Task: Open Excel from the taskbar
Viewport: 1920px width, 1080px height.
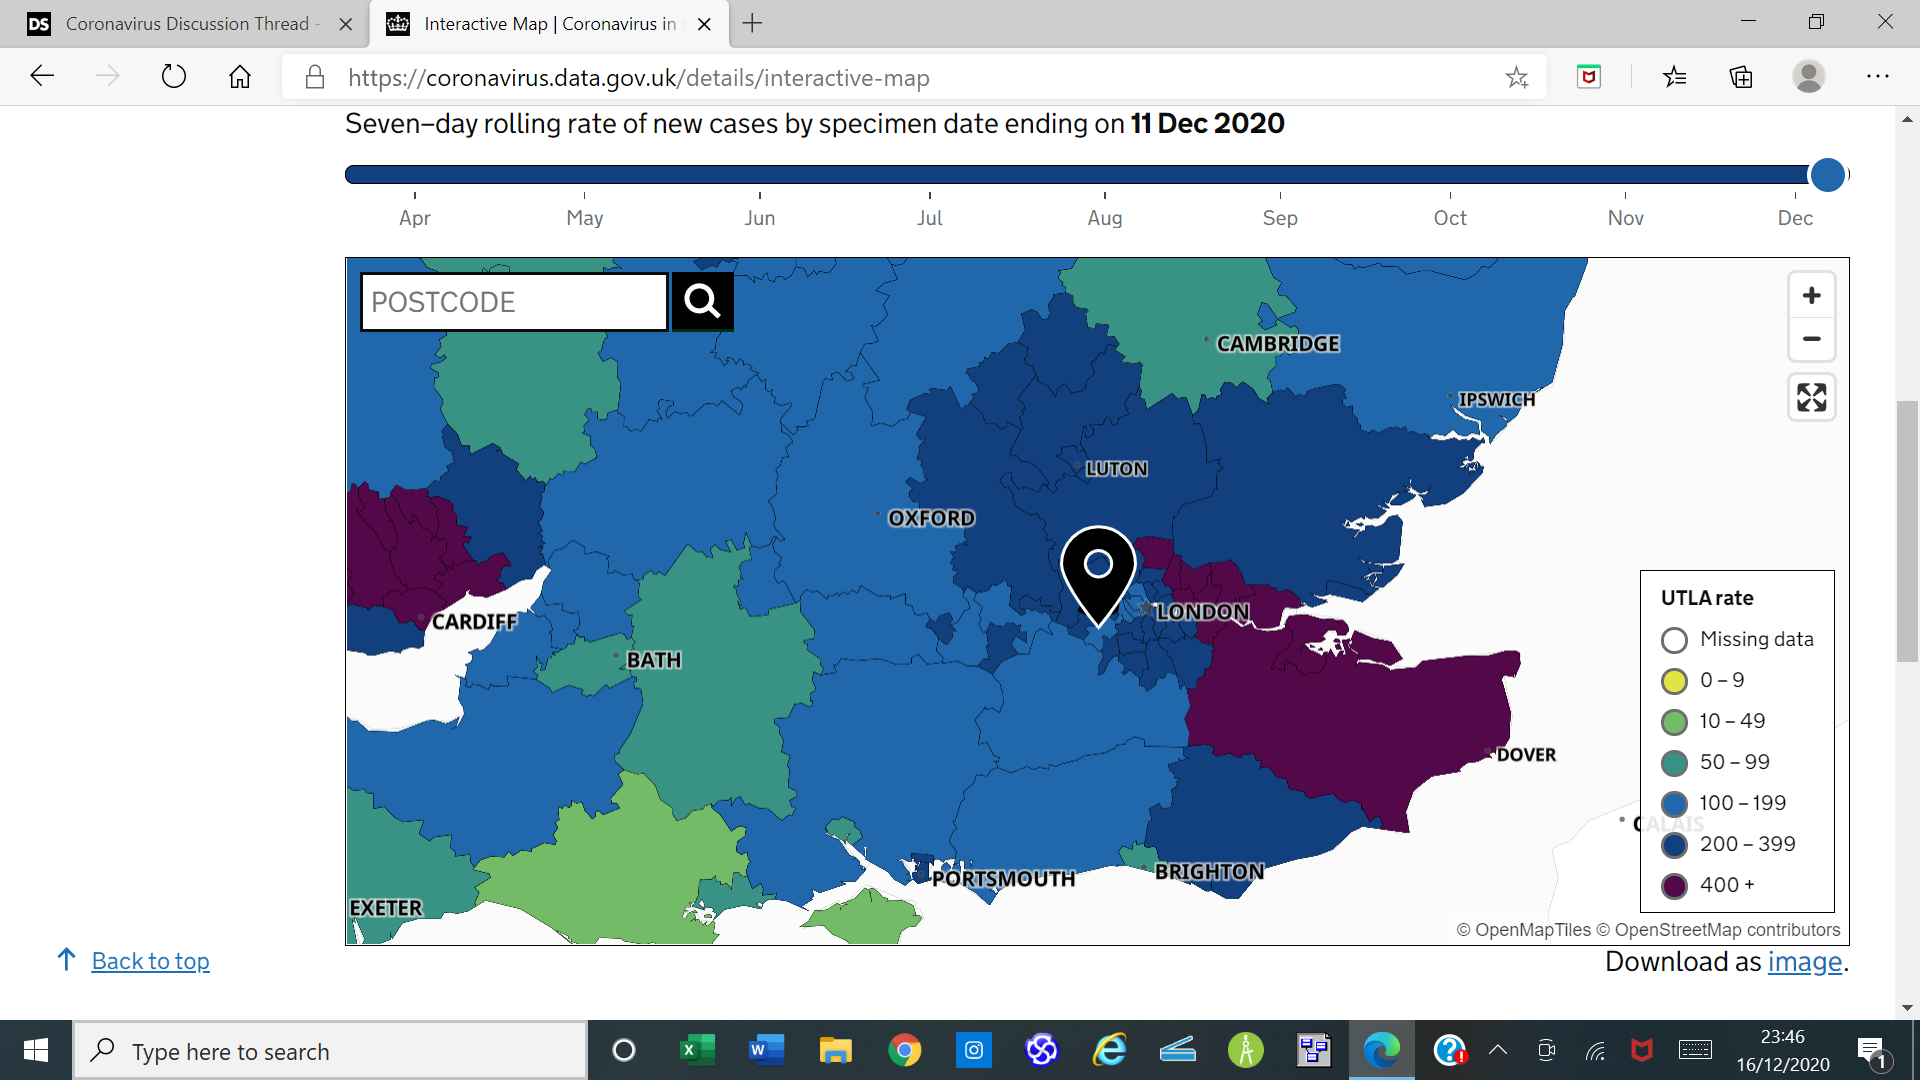Action: [697, 1050]
